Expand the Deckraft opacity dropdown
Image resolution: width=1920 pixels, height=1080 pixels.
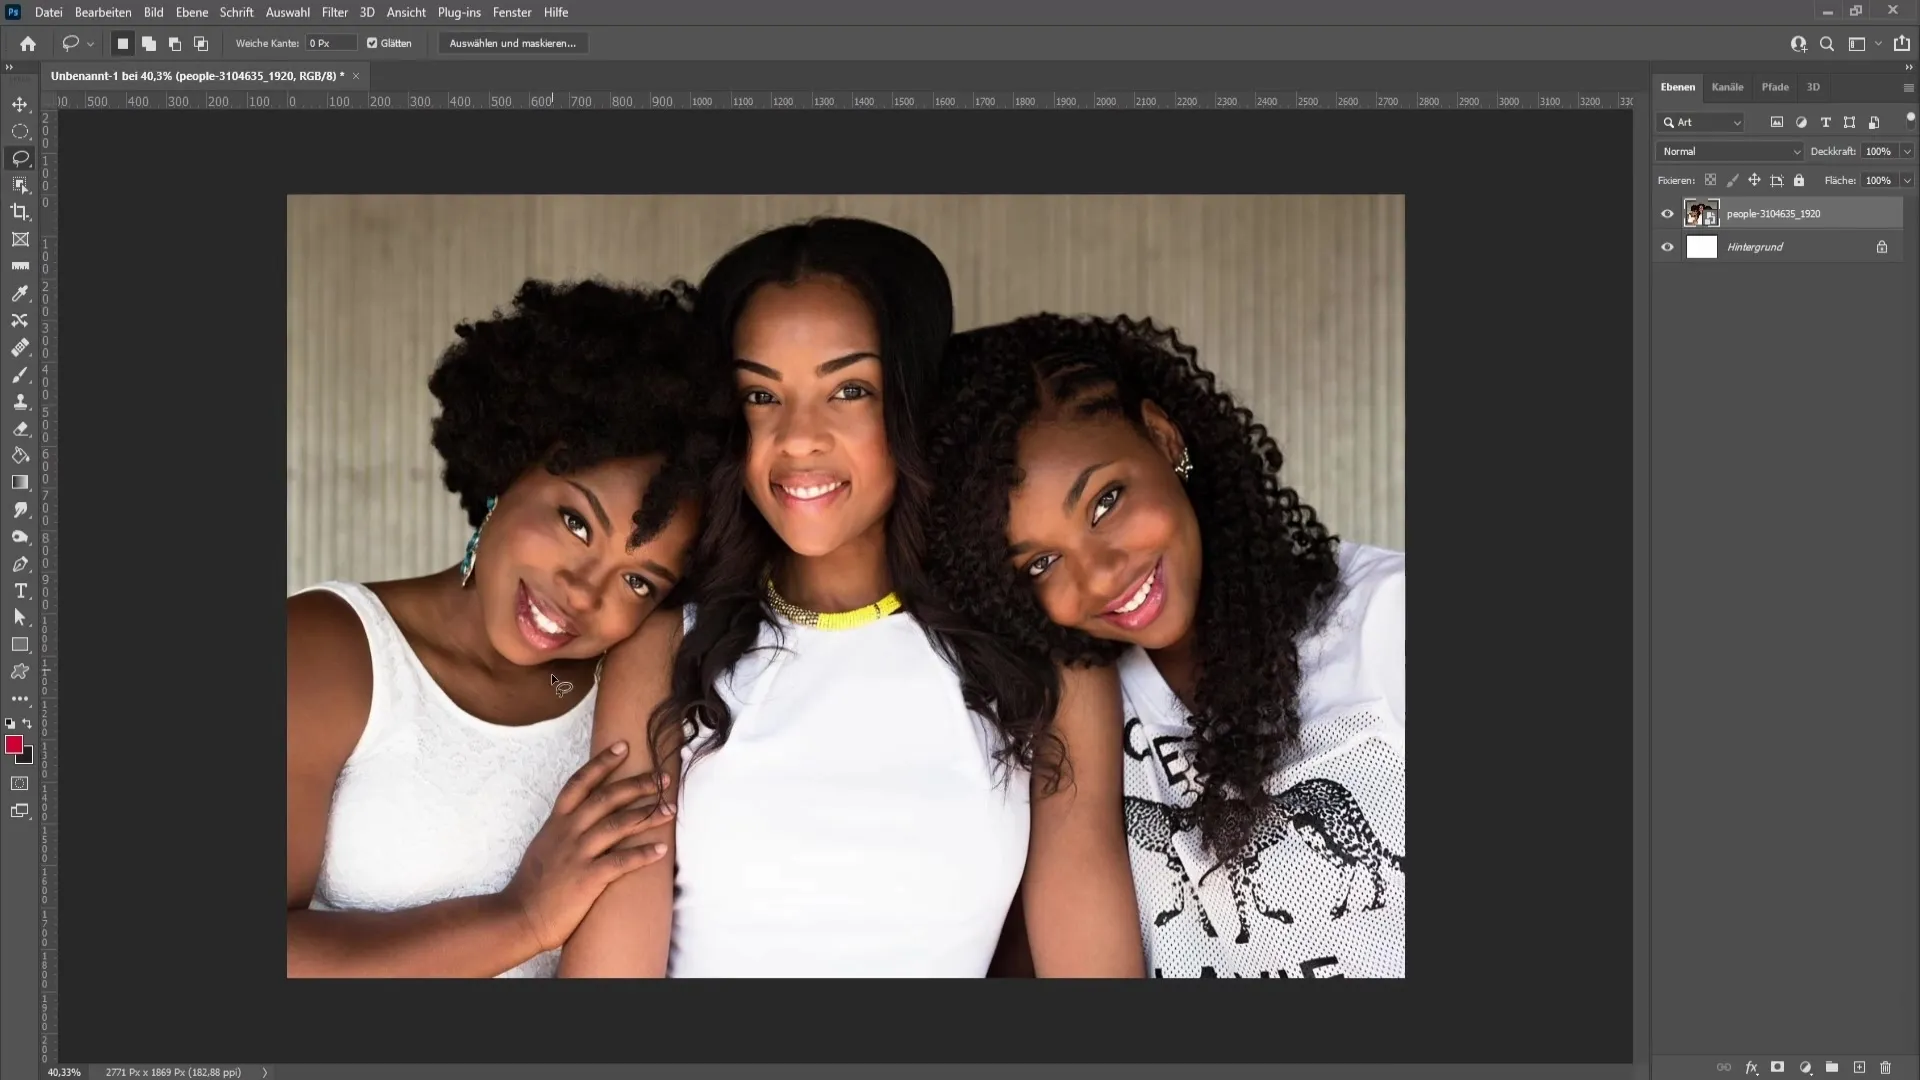(1902, 150)
